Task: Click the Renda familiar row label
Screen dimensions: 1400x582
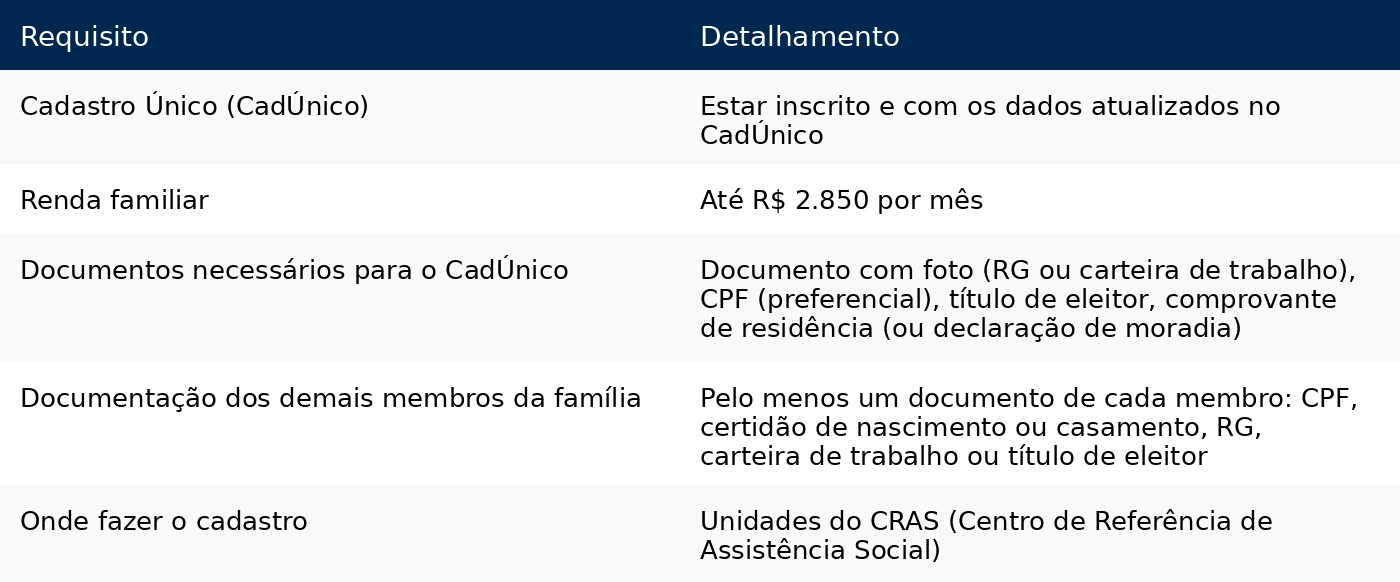Action: [x=114, y=201]
